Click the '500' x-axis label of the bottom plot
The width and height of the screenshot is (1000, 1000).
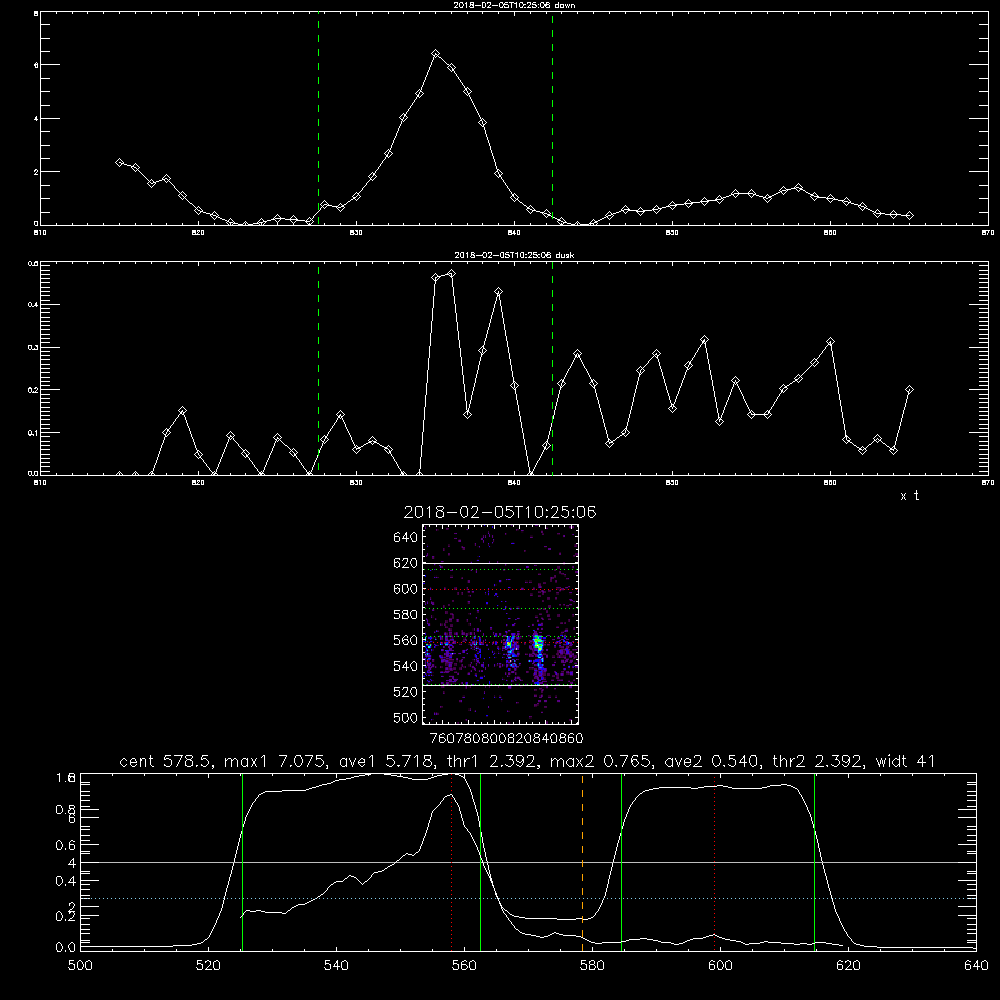(80, 966)
